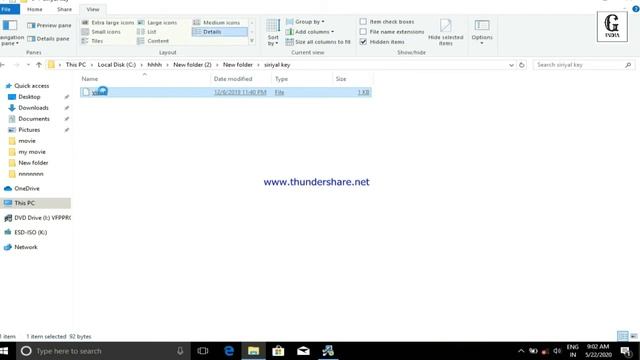The width and height of the screenshot is (640, 360).
Task: Click hhhh in address breadcrumb
Action: pos(155,65)
